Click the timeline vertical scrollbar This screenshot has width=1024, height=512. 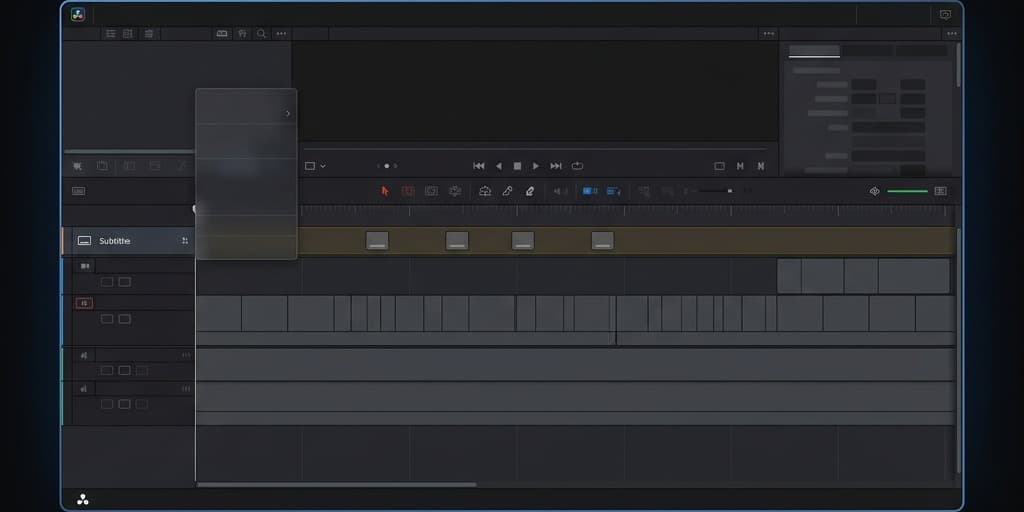click(958, 350)
